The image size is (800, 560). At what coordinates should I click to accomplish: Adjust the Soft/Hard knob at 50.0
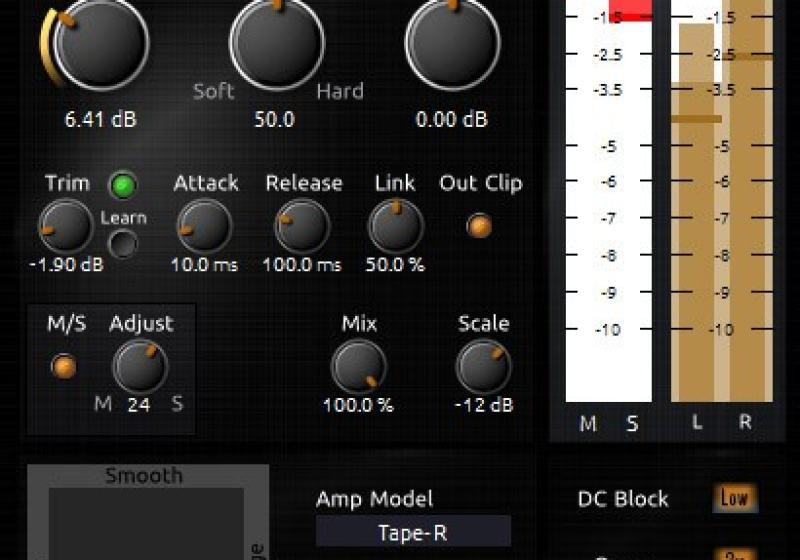[277, 43]
